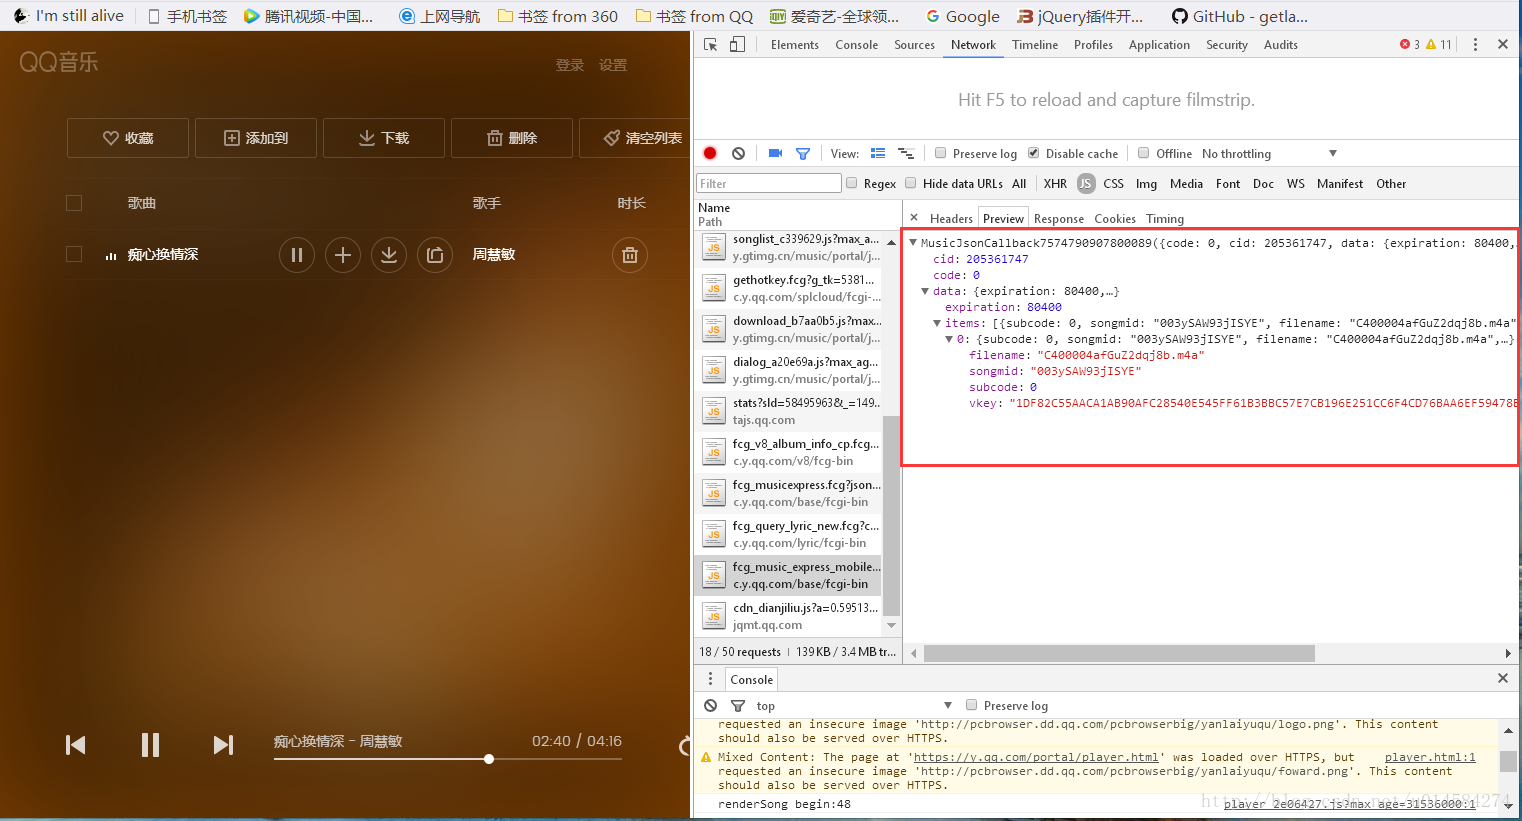Screen dimensions: 1522x821
Task: Skip to the next track
Action: click(x=223, y=745)
